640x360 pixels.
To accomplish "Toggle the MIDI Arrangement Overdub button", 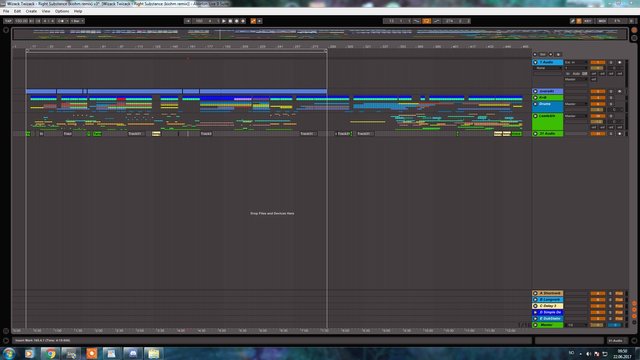I will (243, 21).
